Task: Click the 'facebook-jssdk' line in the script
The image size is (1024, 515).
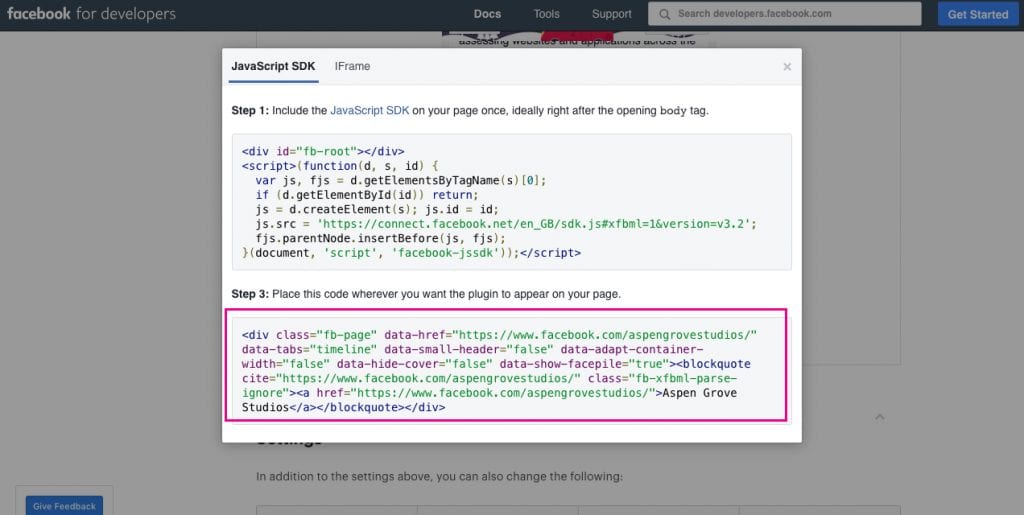Action: click(411, 253)
